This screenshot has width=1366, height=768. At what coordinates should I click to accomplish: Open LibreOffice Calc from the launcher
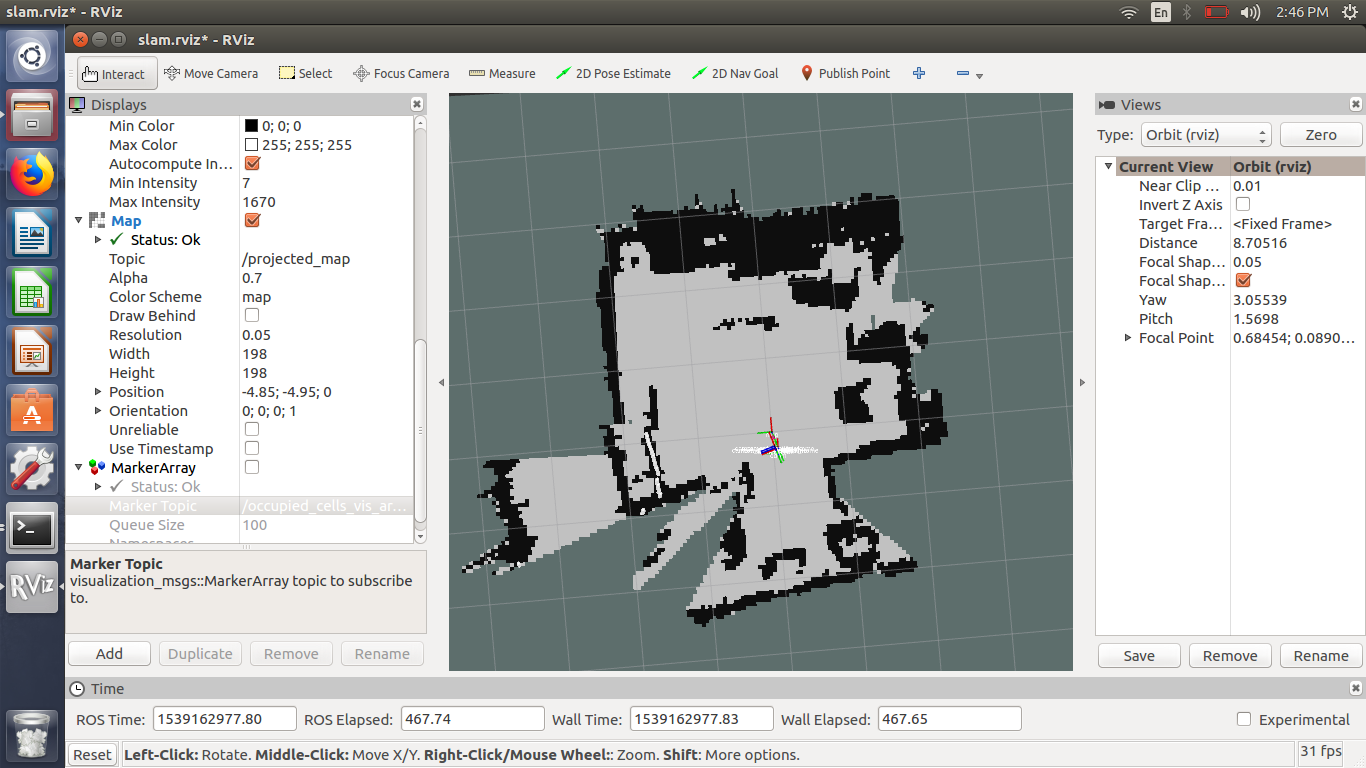[33, 292]
